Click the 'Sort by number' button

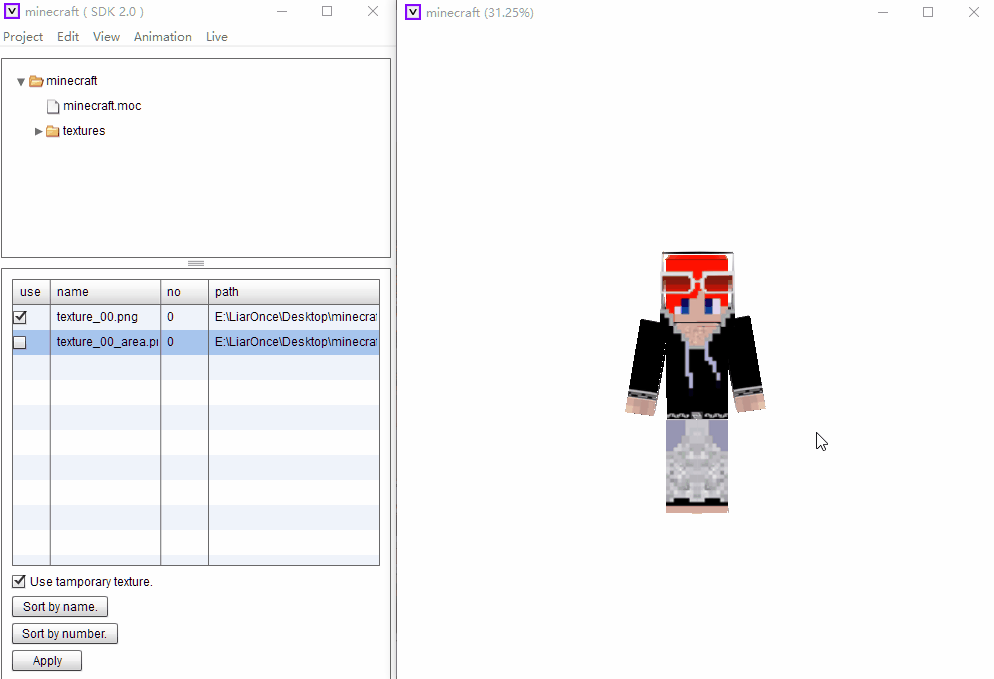(x=64, y=633)
